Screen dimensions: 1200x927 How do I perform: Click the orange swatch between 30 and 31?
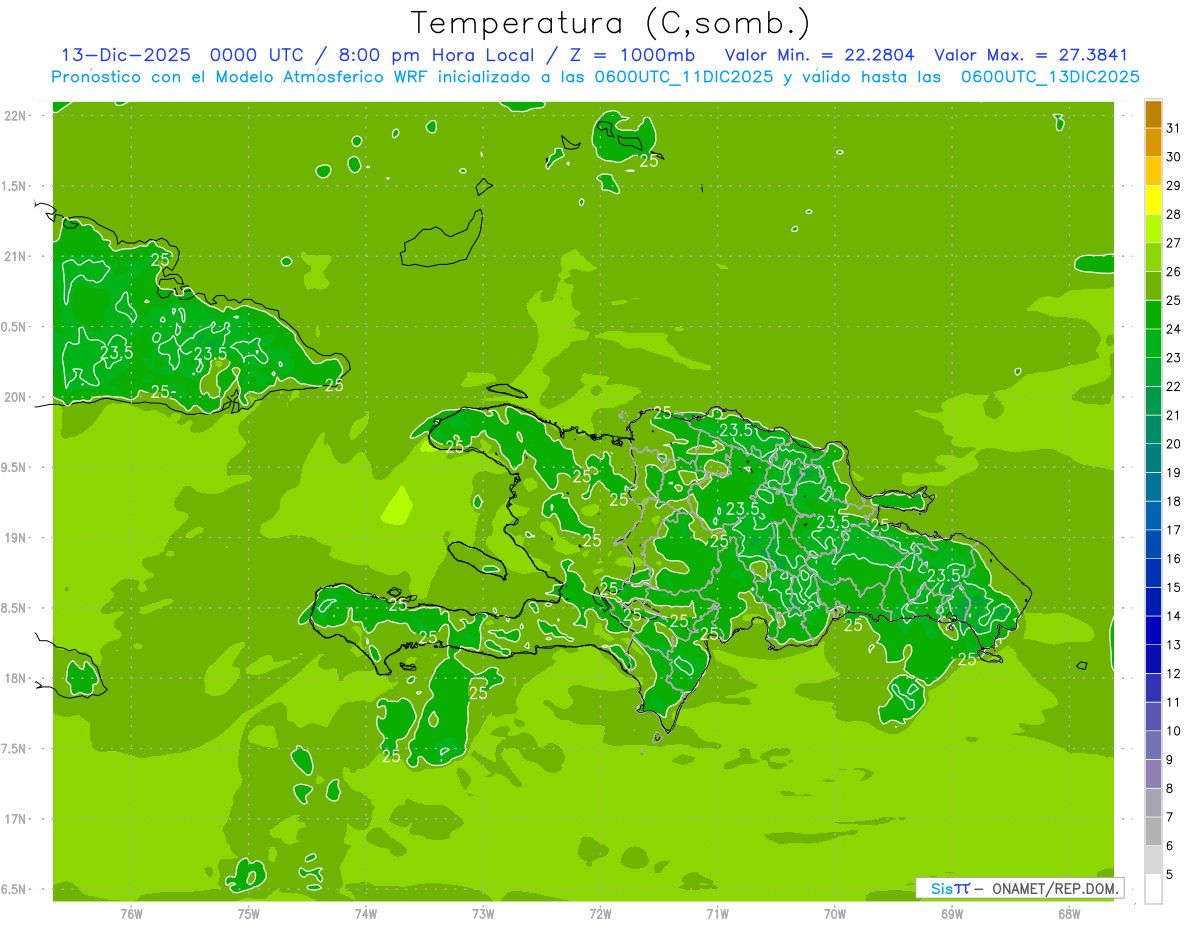[x=1153, y=142]
